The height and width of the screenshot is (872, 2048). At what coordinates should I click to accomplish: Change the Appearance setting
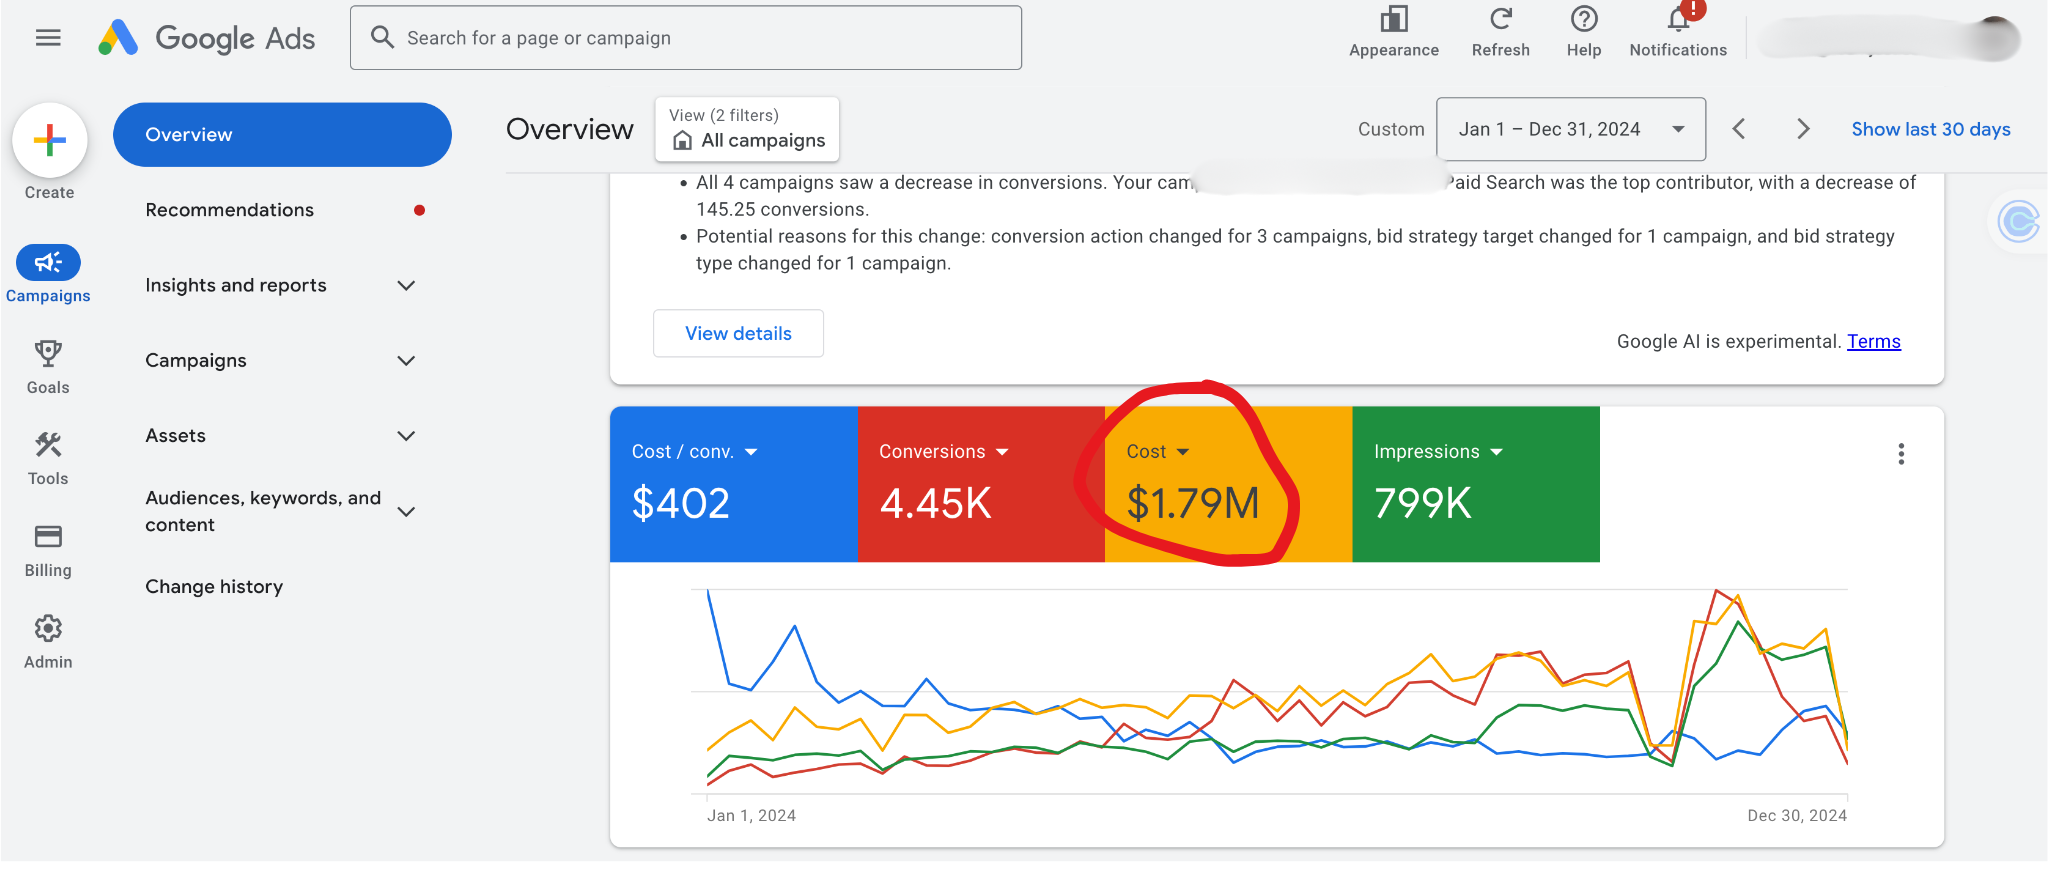click(x=1393, y=22)
